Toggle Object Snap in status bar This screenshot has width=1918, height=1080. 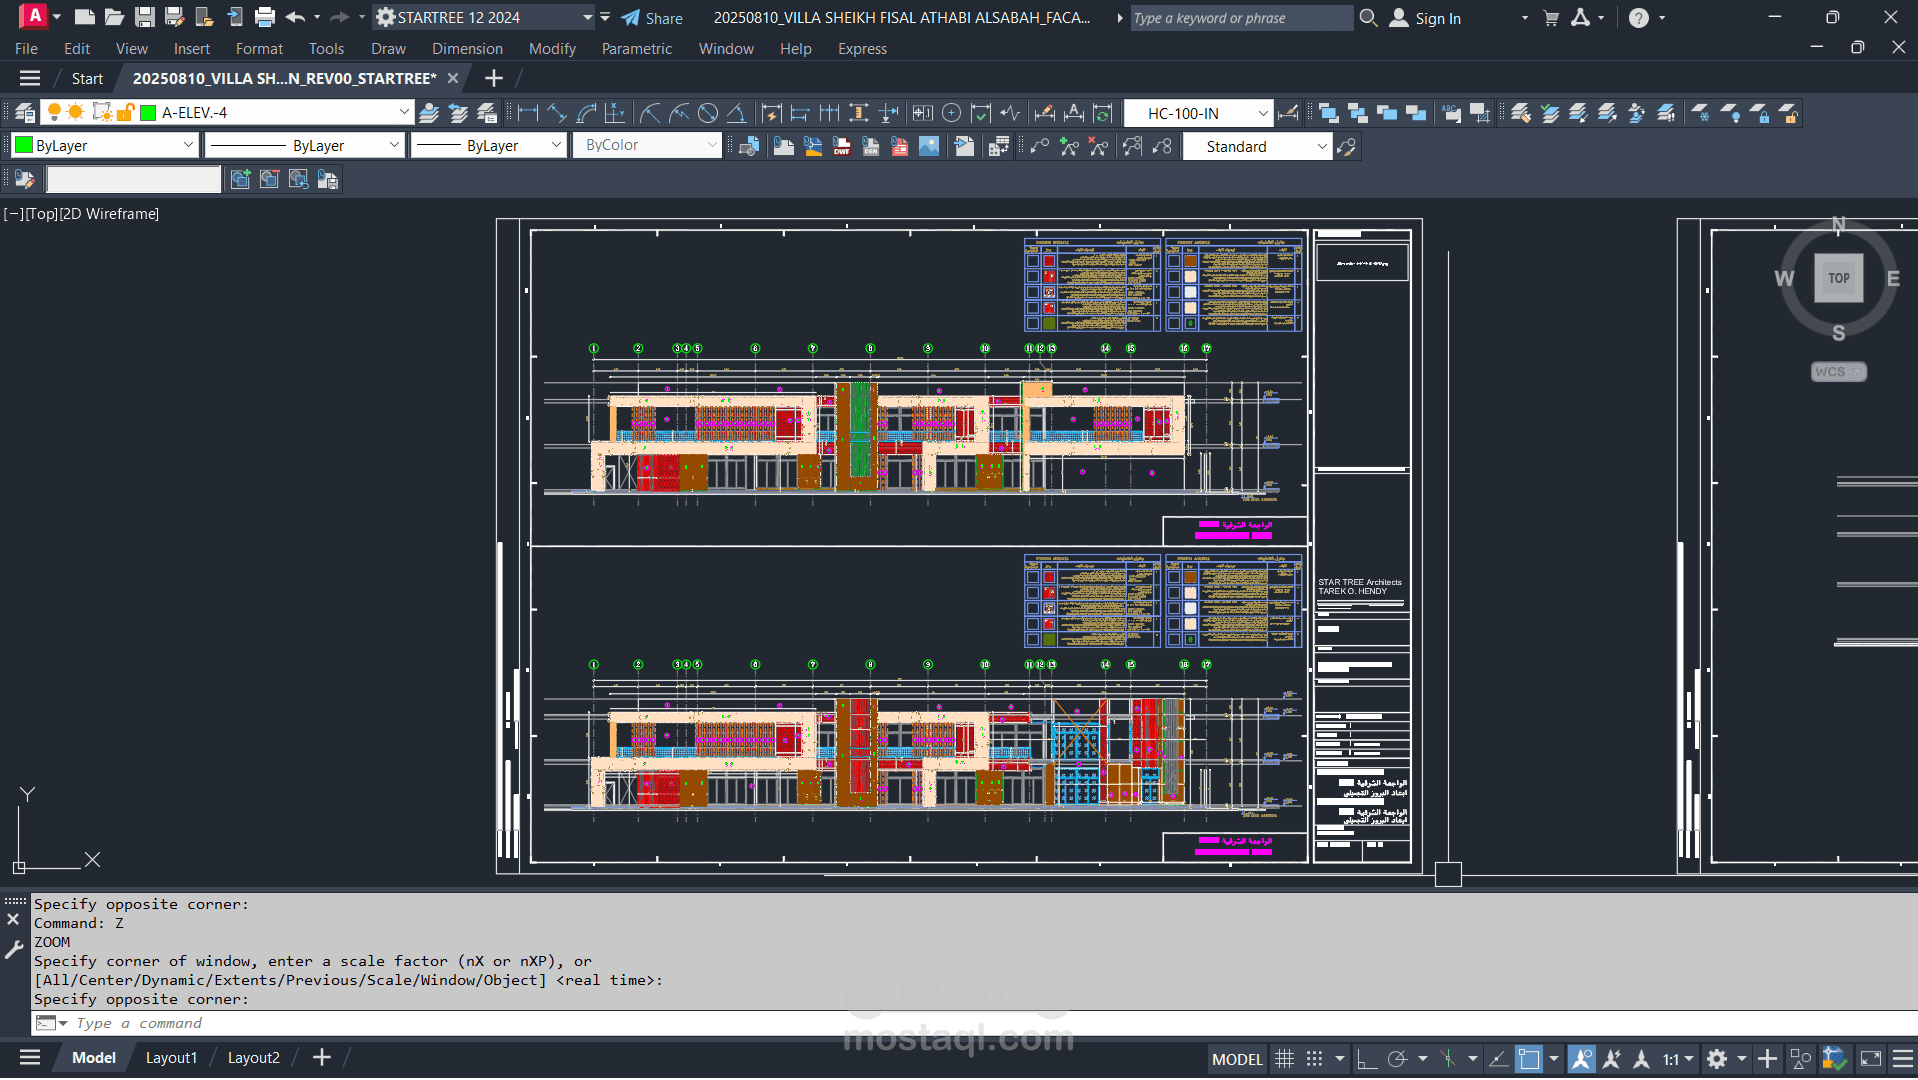click(1528, 1059)
